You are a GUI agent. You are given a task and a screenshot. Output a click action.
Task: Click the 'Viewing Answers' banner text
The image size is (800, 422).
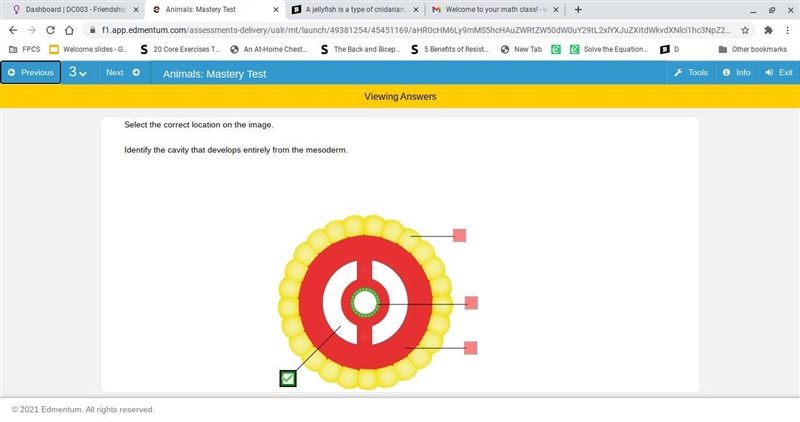(x=400, y=96)
